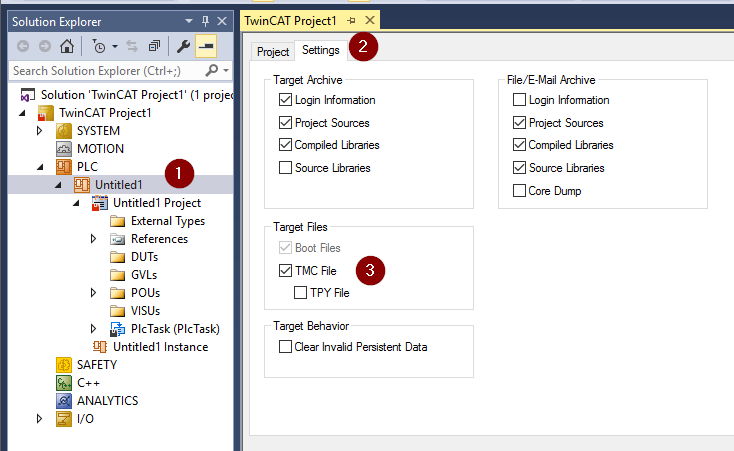Open the Solution Explorer window position dropdown
734x451 pixels.
click(x=189, y=21)
